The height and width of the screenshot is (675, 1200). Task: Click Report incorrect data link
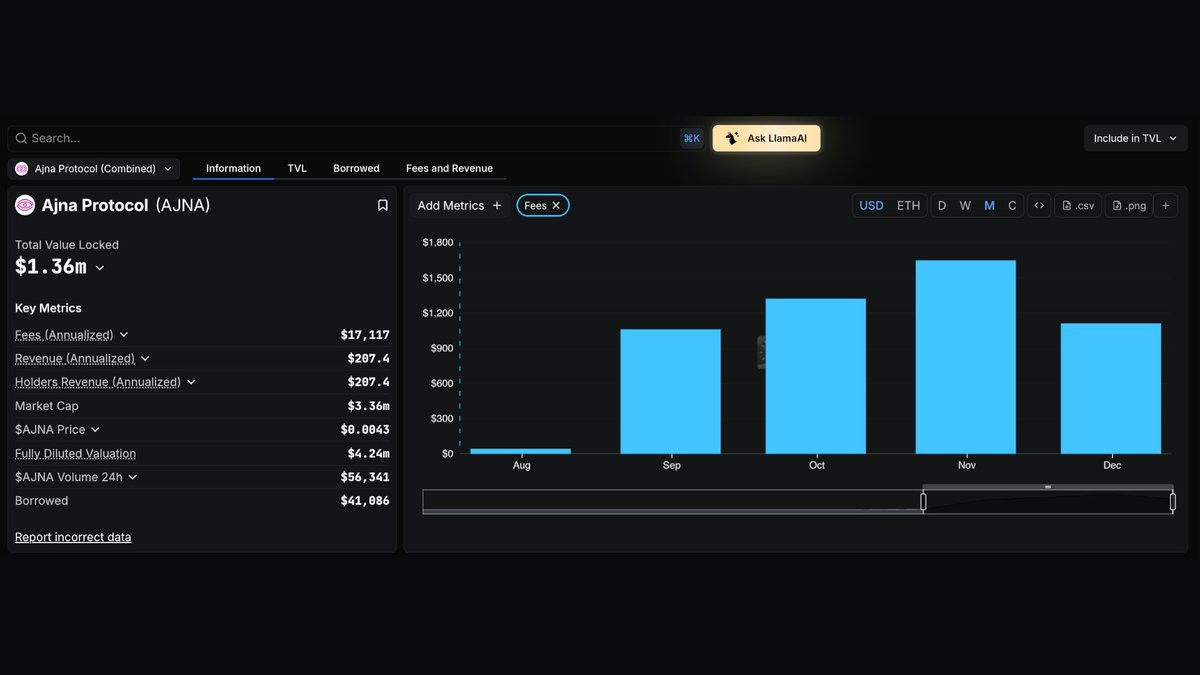[x=73, y=537]
